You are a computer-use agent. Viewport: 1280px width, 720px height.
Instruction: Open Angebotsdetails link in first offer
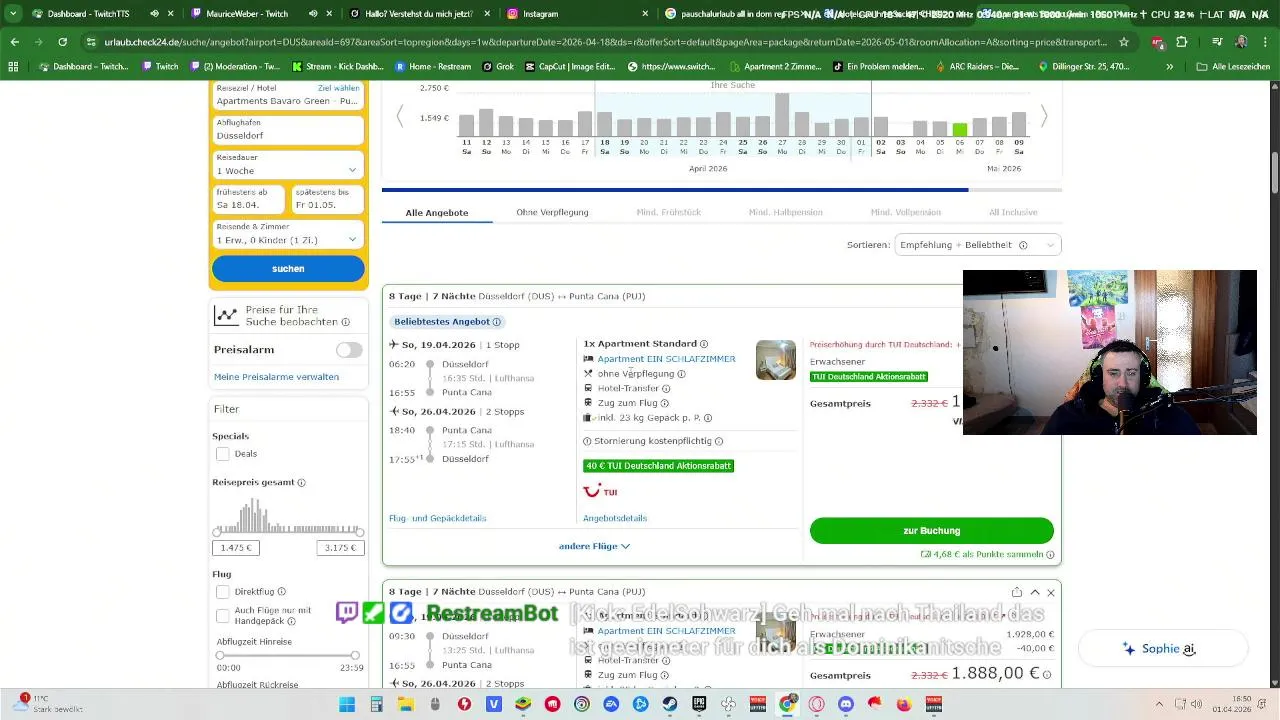tap(615, 518)
